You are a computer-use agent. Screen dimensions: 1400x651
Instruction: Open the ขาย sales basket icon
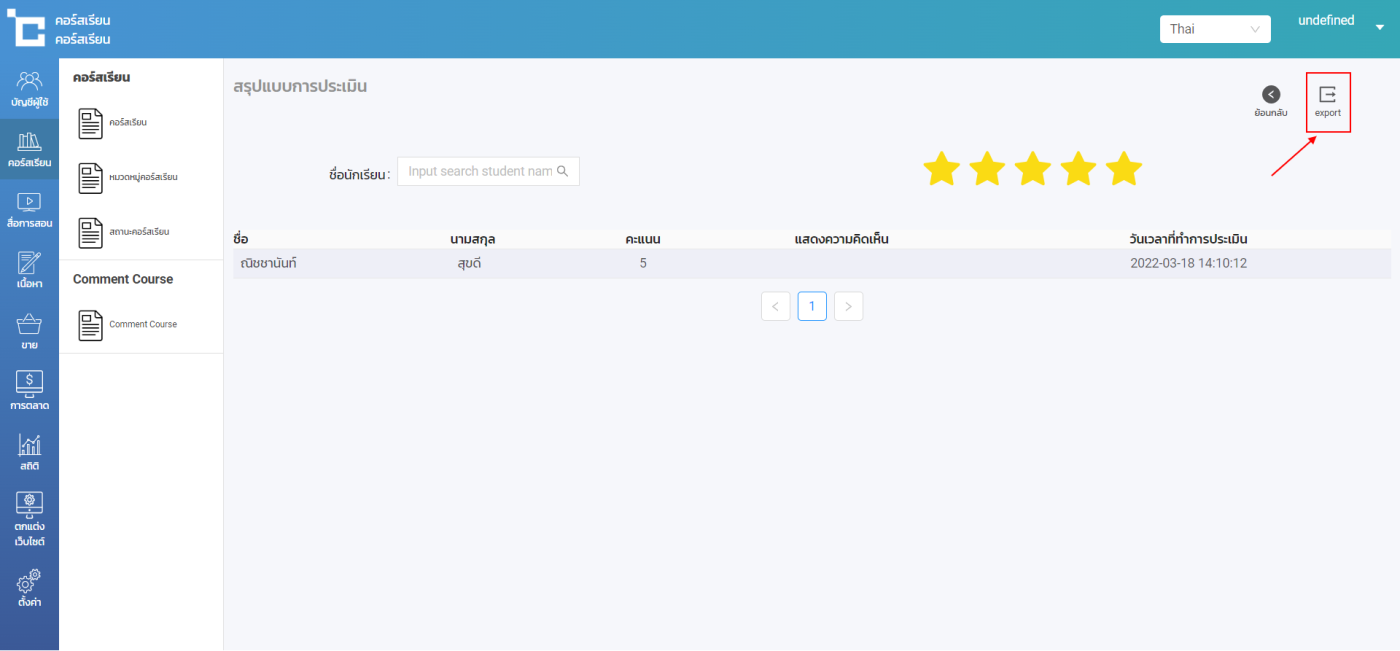[29, 325]
